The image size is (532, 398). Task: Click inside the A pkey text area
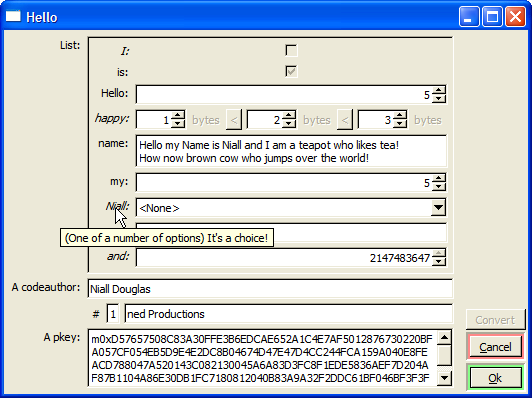pos(263,358)
